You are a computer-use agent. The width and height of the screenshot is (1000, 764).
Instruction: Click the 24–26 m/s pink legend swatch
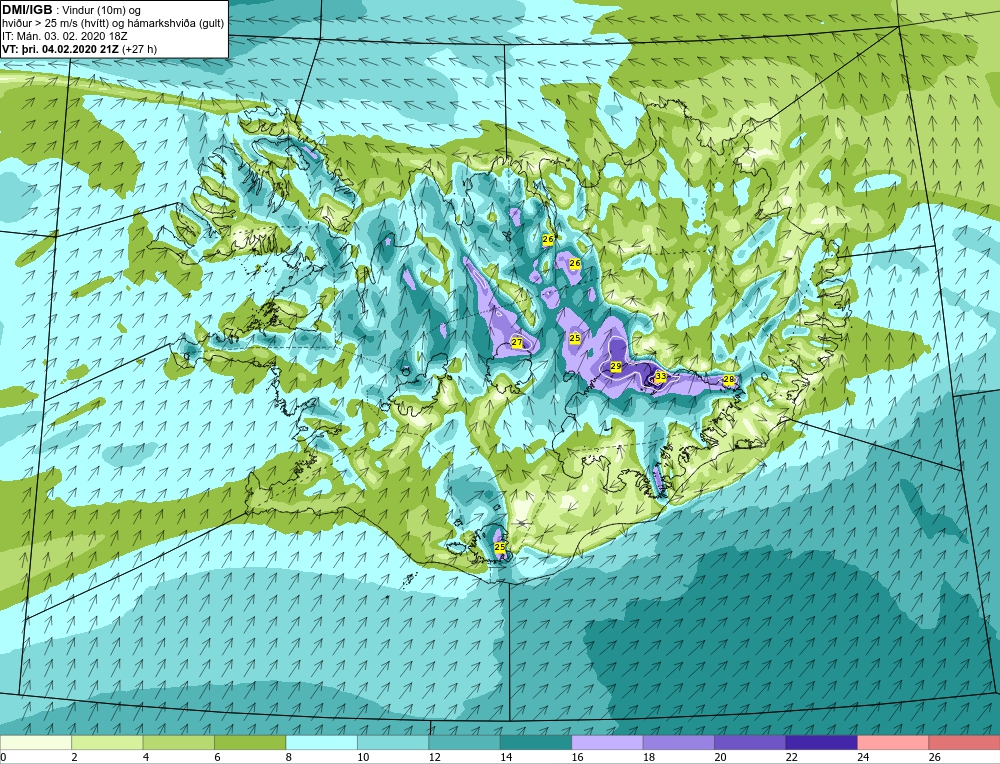pos(893,742)
